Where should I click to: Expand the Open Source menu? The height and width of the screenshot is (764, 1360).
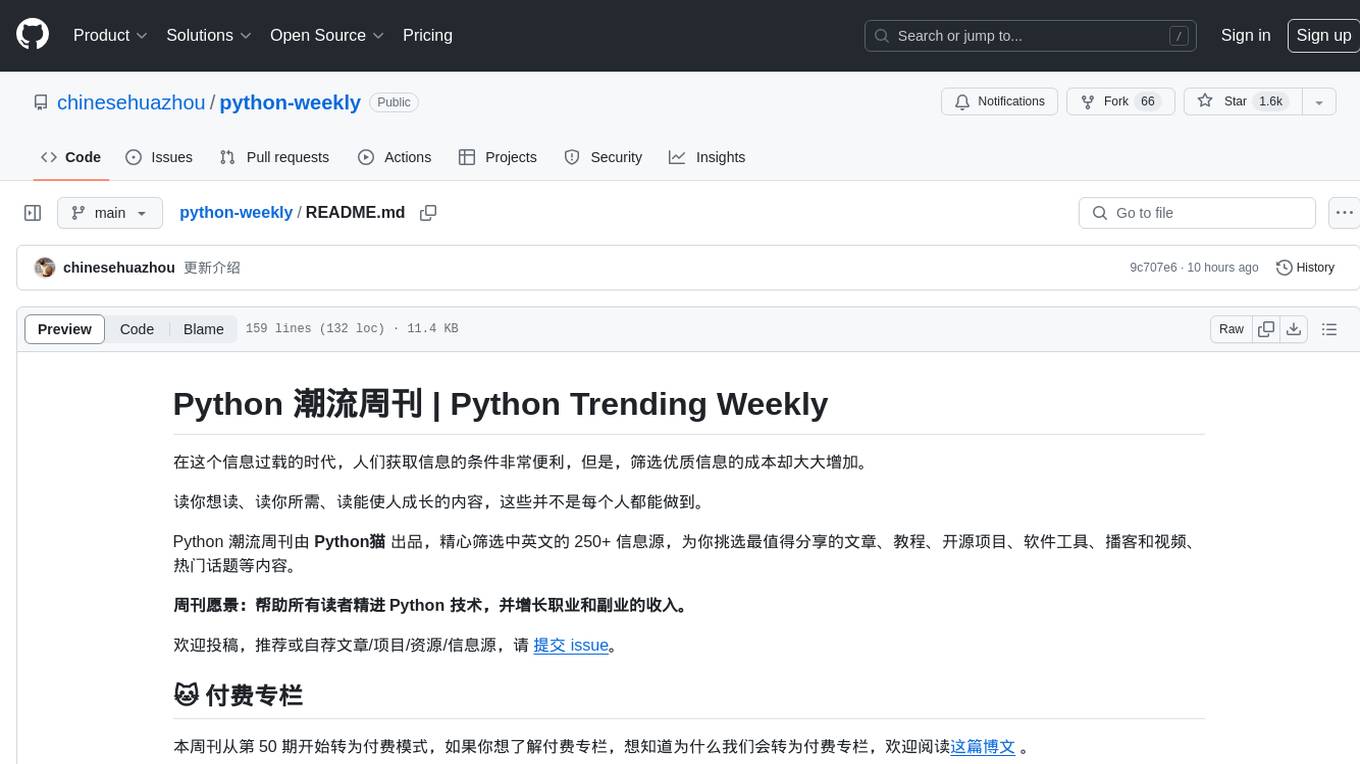(327, 35)
